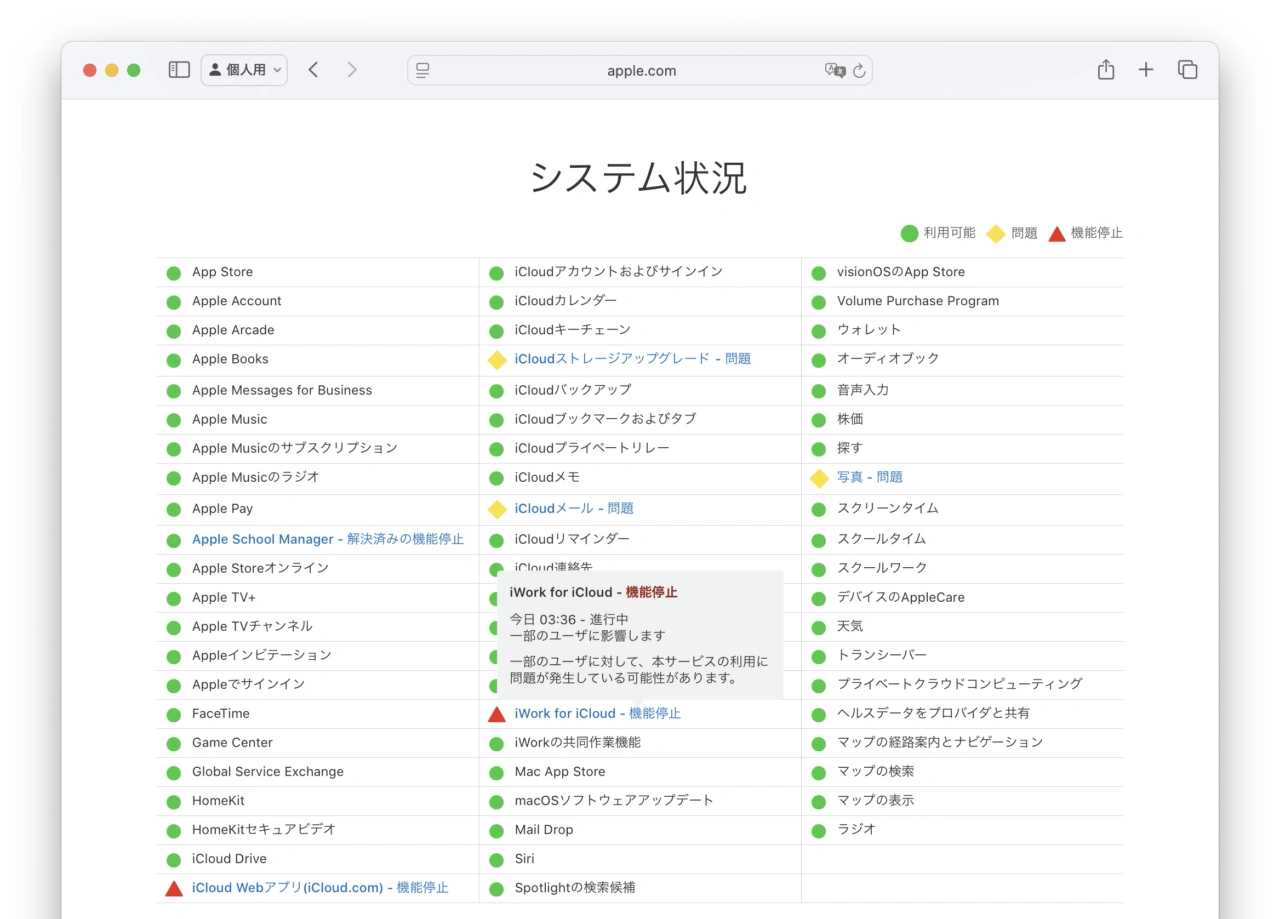This screenshot has width=1280, height=919.
Task: Open the 写真 - 問題 link
Action: coord(869,478)
